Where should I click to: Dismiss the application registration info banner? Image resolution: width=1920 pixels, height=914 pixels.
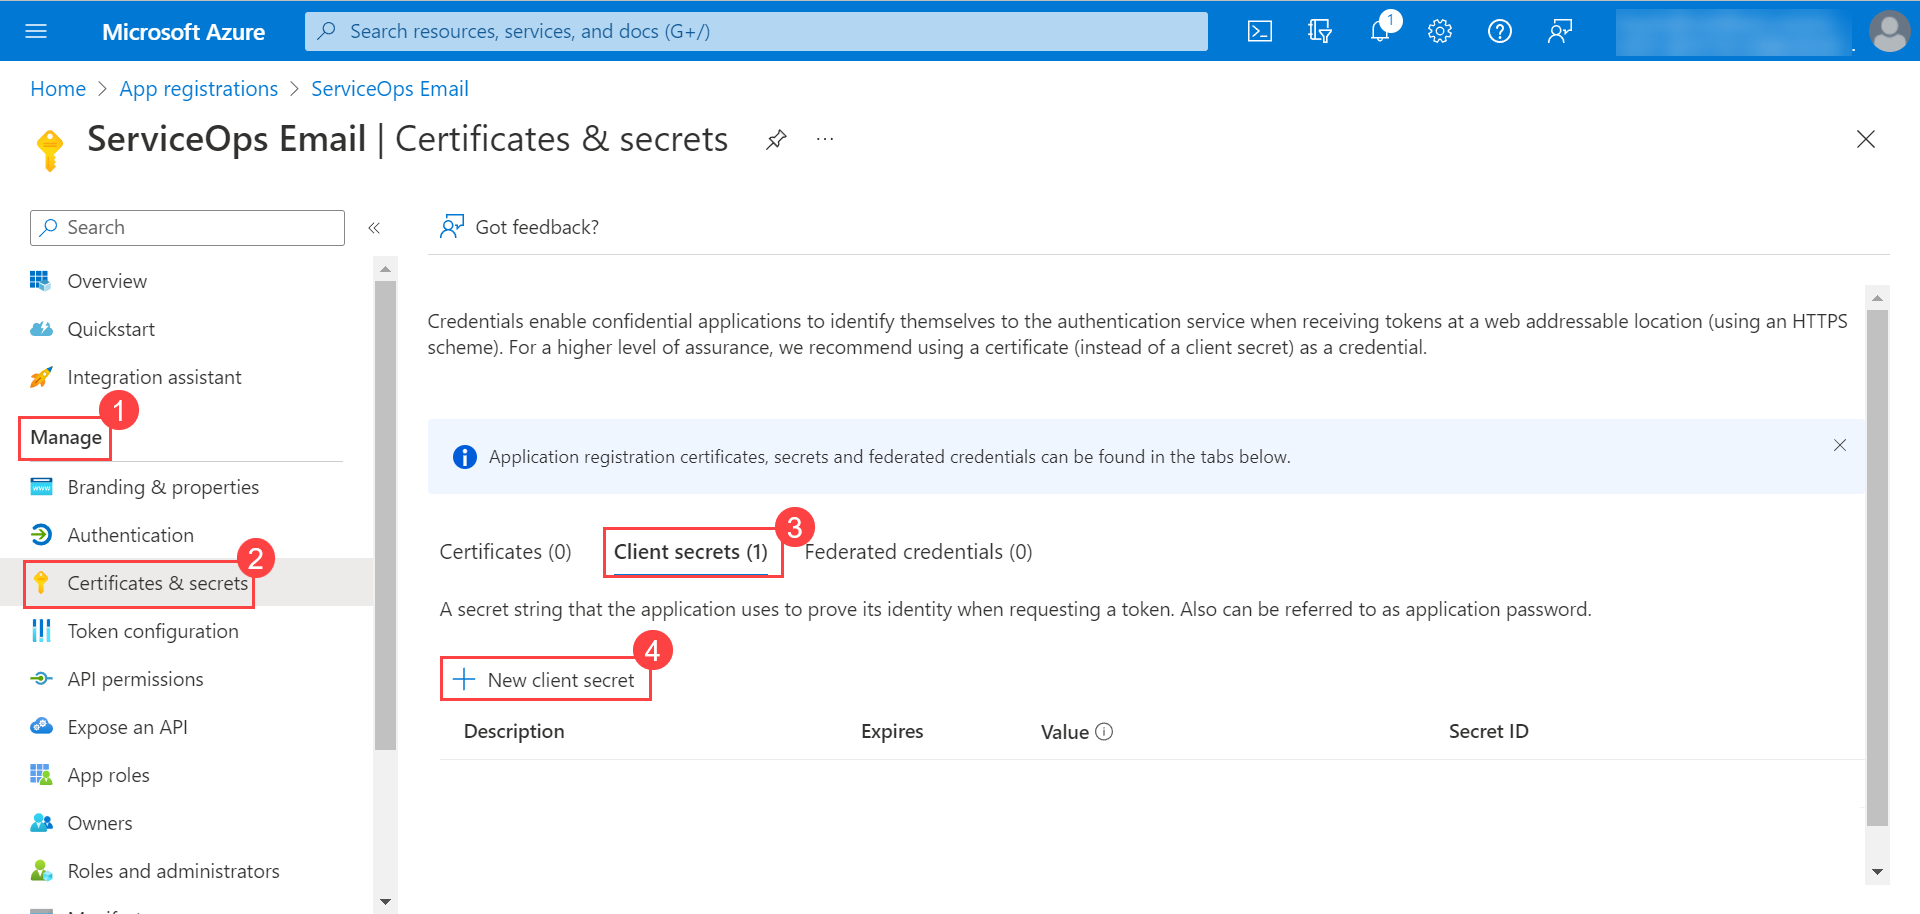[x=1840, y=445]
